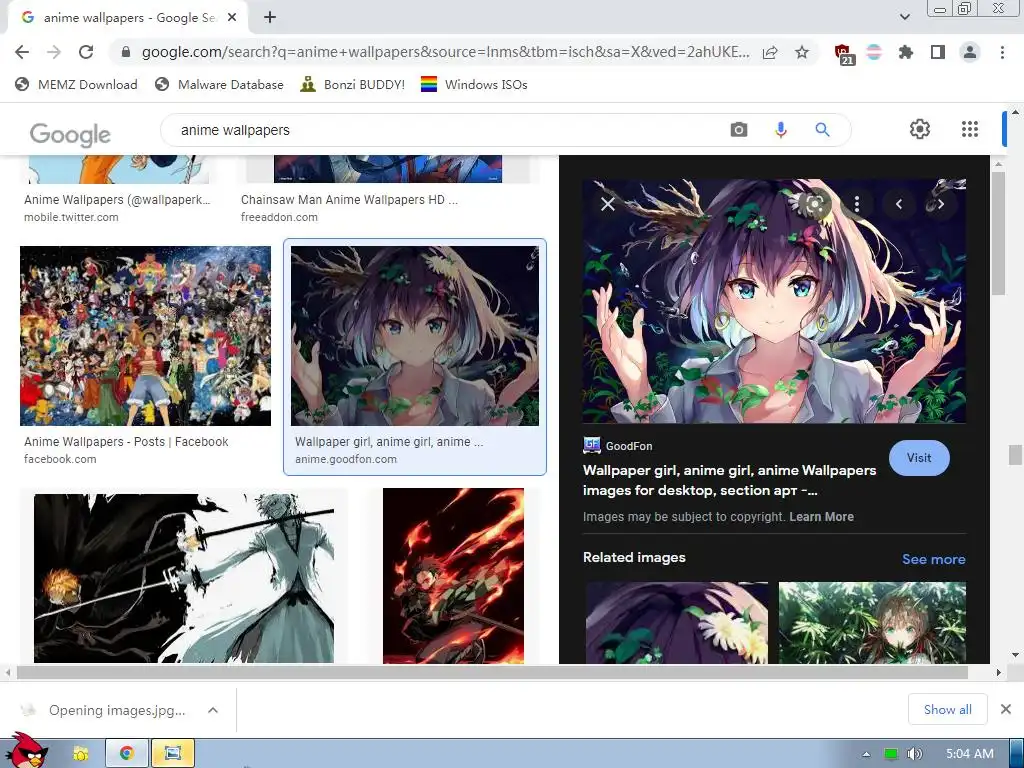1024x768 pixels.
Task: Open the striped flag extension icon
Action: 874,52
